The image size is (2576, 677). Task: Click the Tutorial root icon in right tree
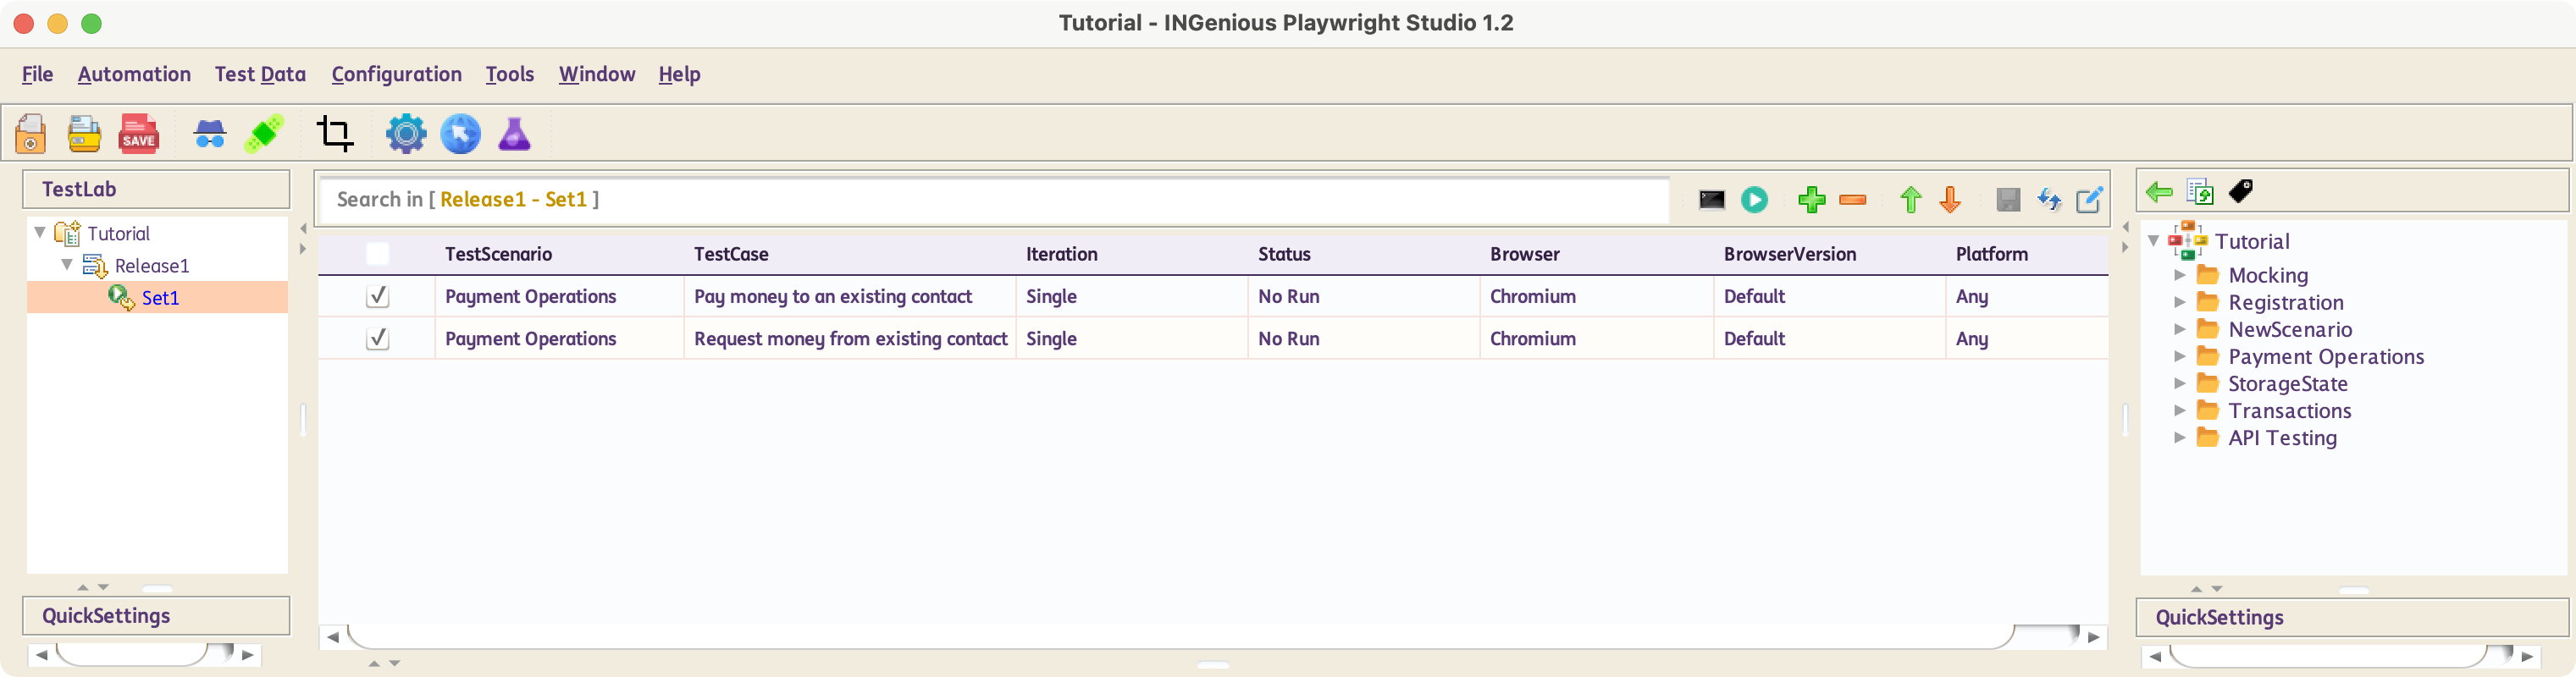[2187, 241]
